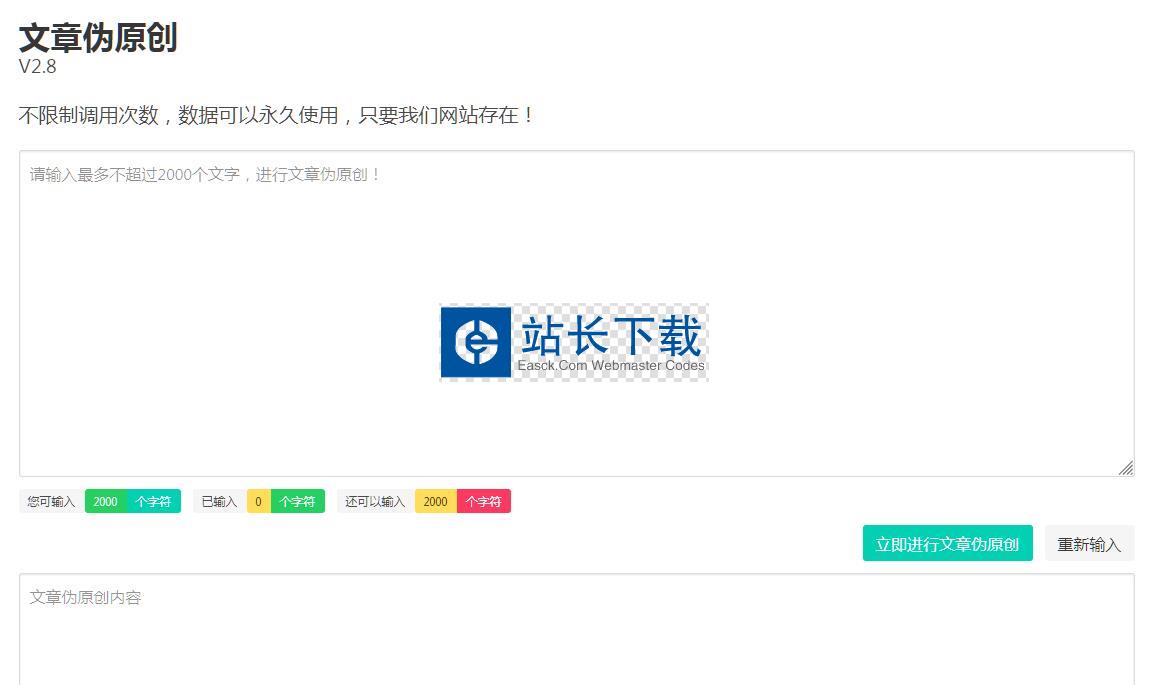
Task: Click the 已输入 label
Action: 219,501
